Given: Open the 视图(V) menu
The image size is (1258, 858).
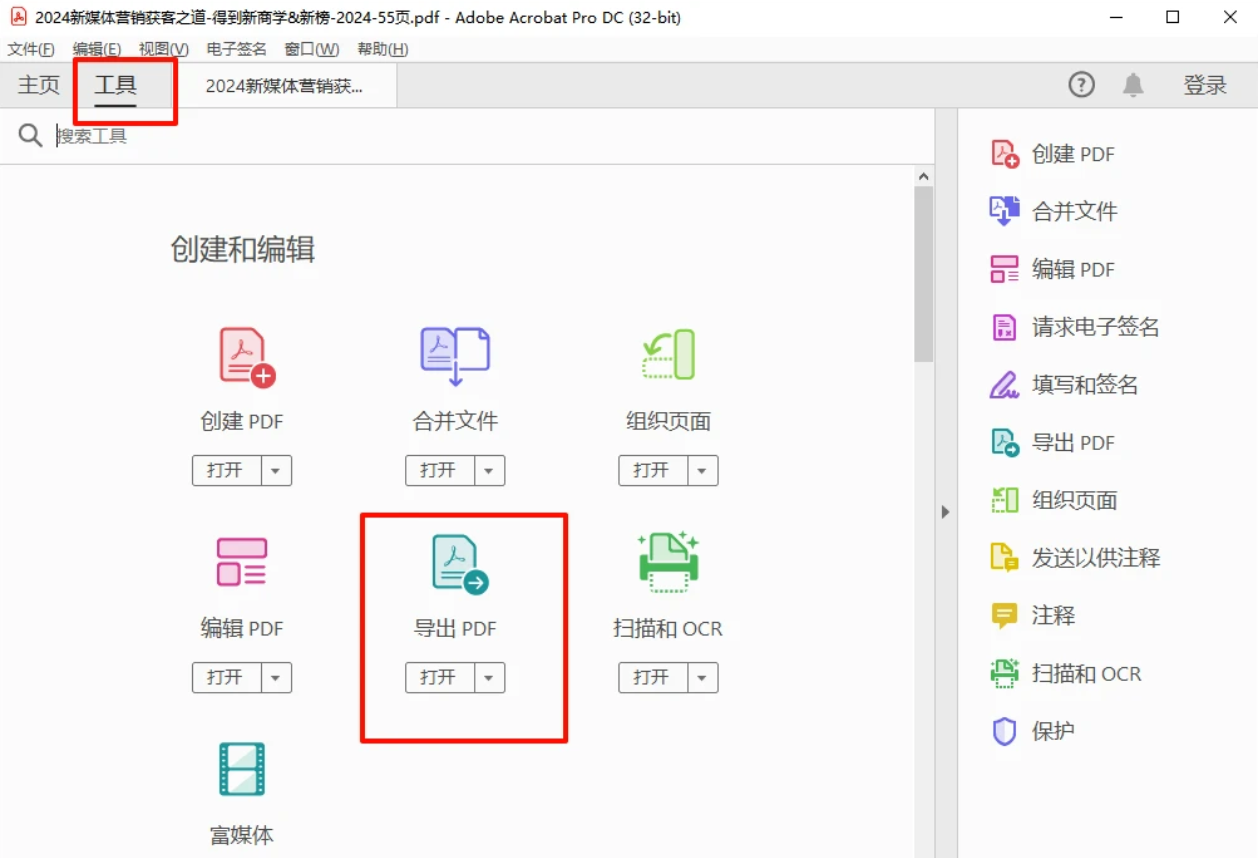Looking at the screenshot, I should click(164, 49).
